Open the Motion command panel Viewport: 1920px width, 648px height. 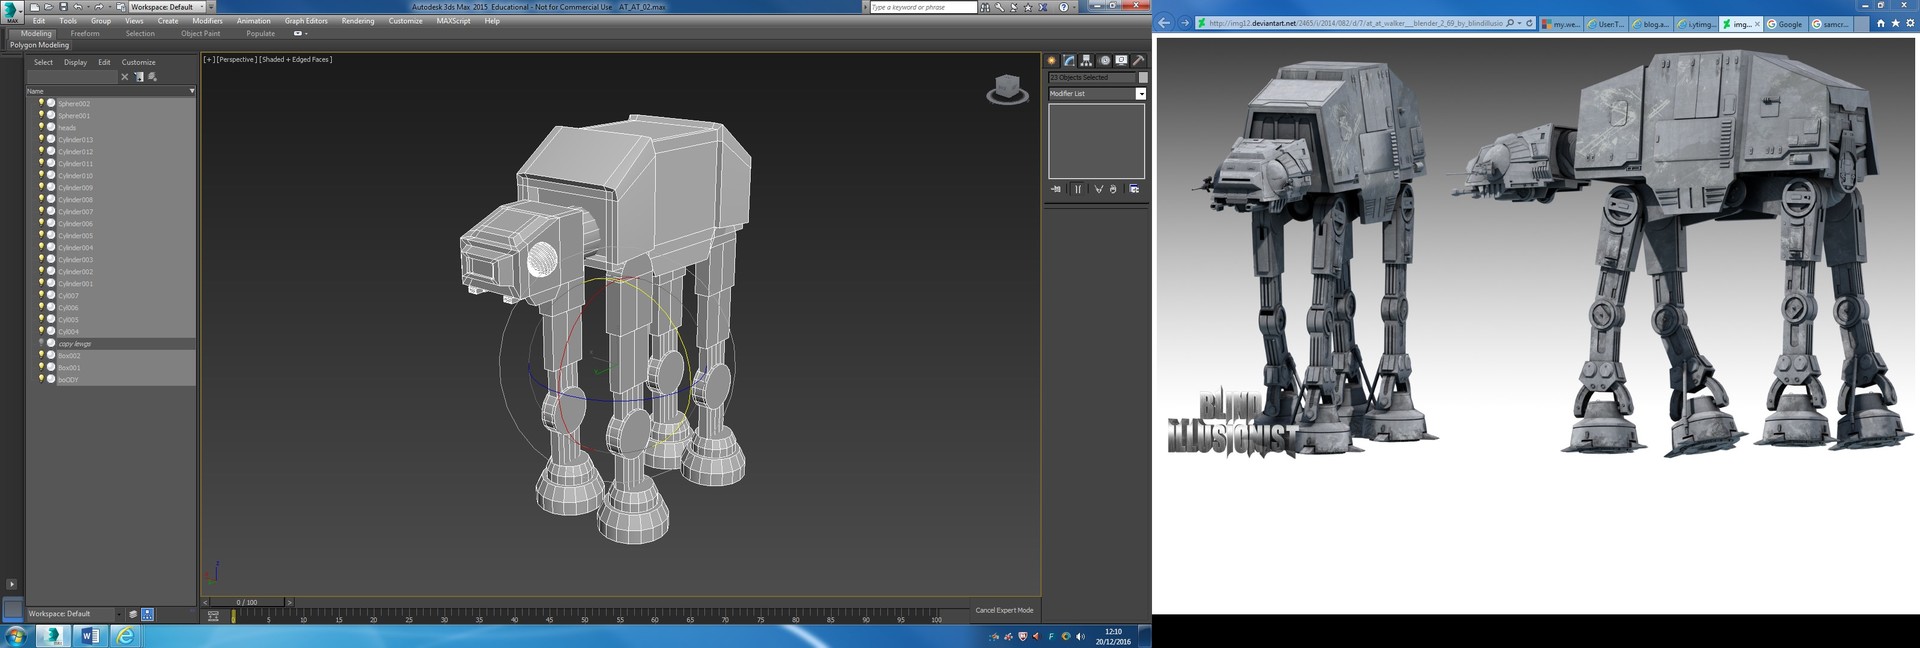click(1104, 61)
